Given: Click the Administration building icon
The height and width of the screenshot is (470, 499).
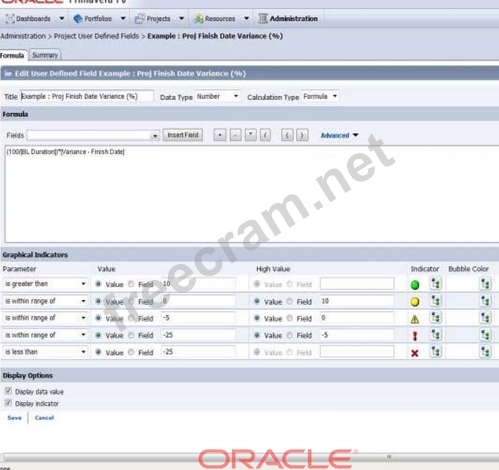Looking at the screenshot, I should pos(263,18).
